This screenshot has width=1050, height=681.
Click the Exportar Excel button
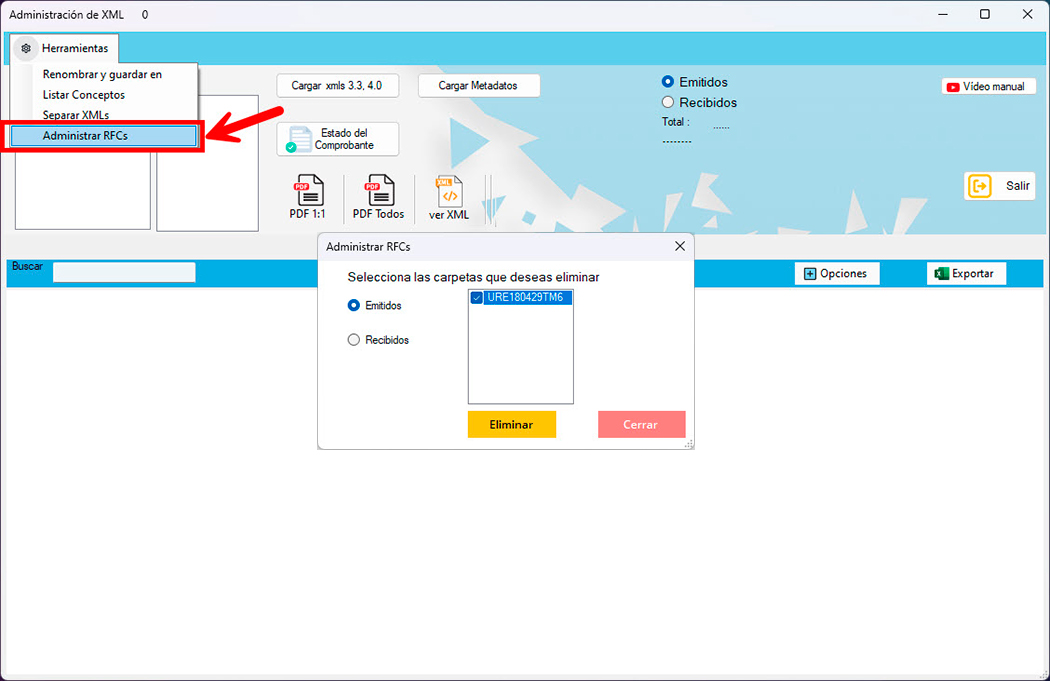(965, 274)
